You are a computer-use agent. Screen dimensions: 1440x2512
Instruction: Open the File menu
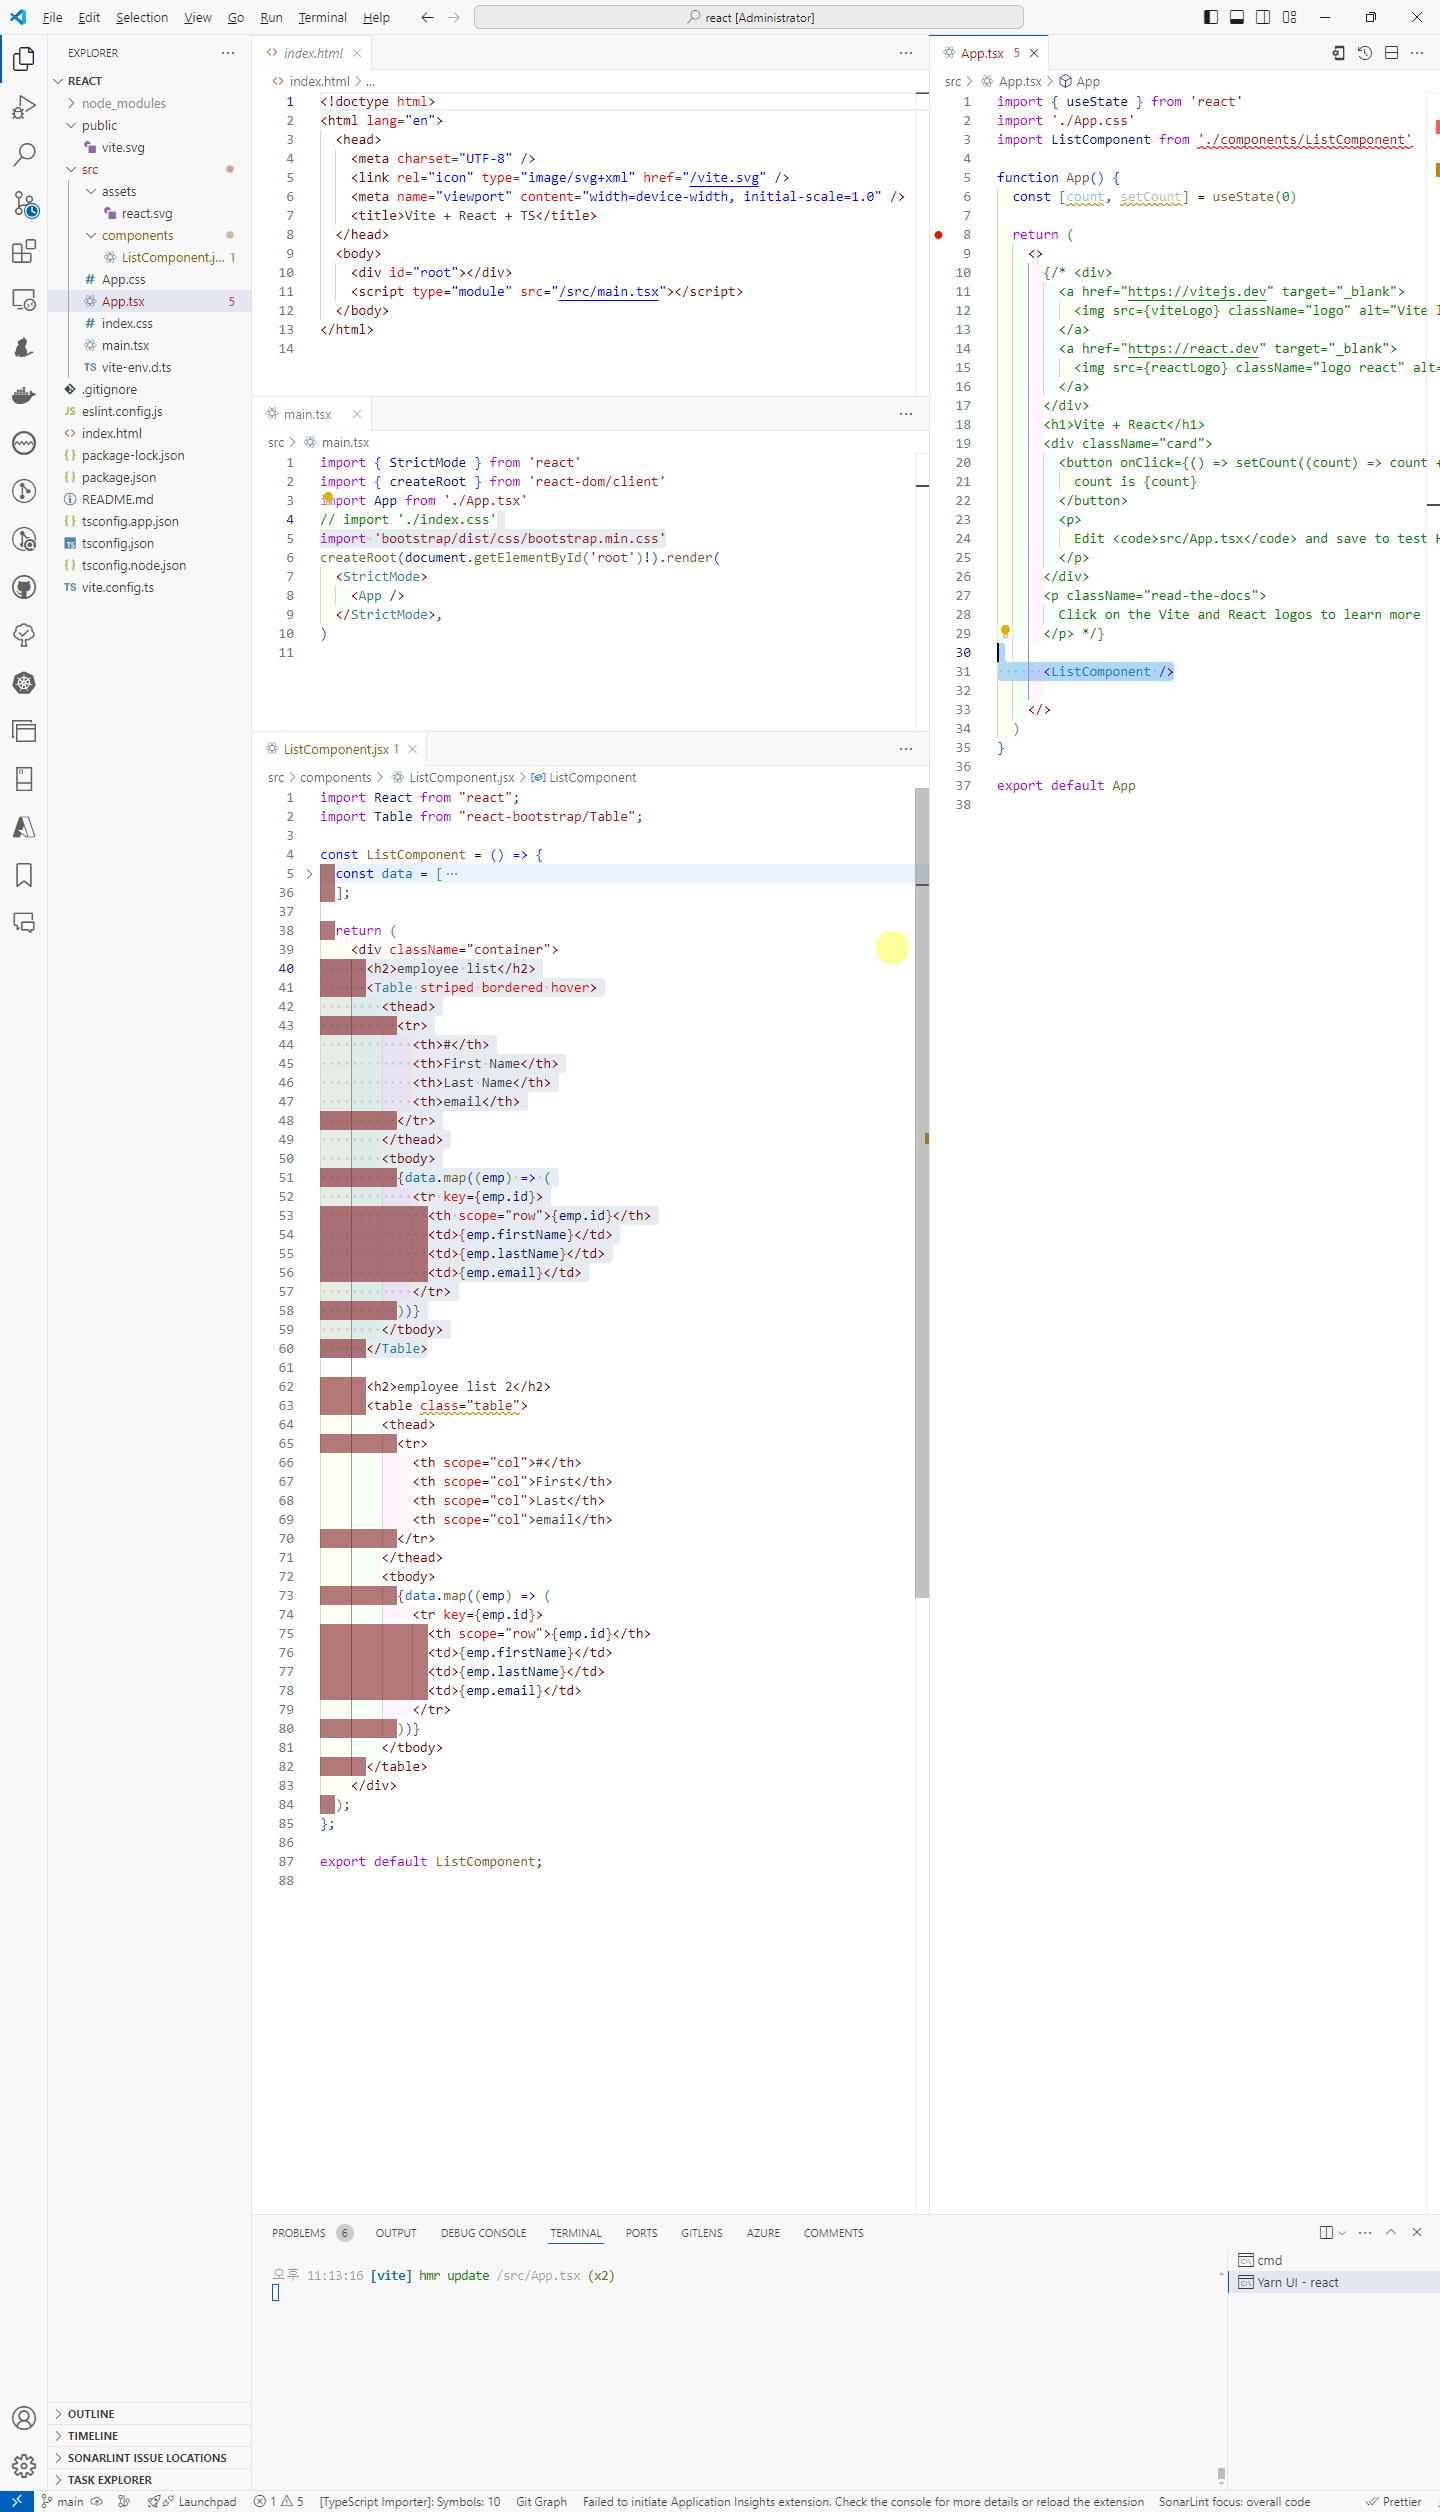pos(53,17)
